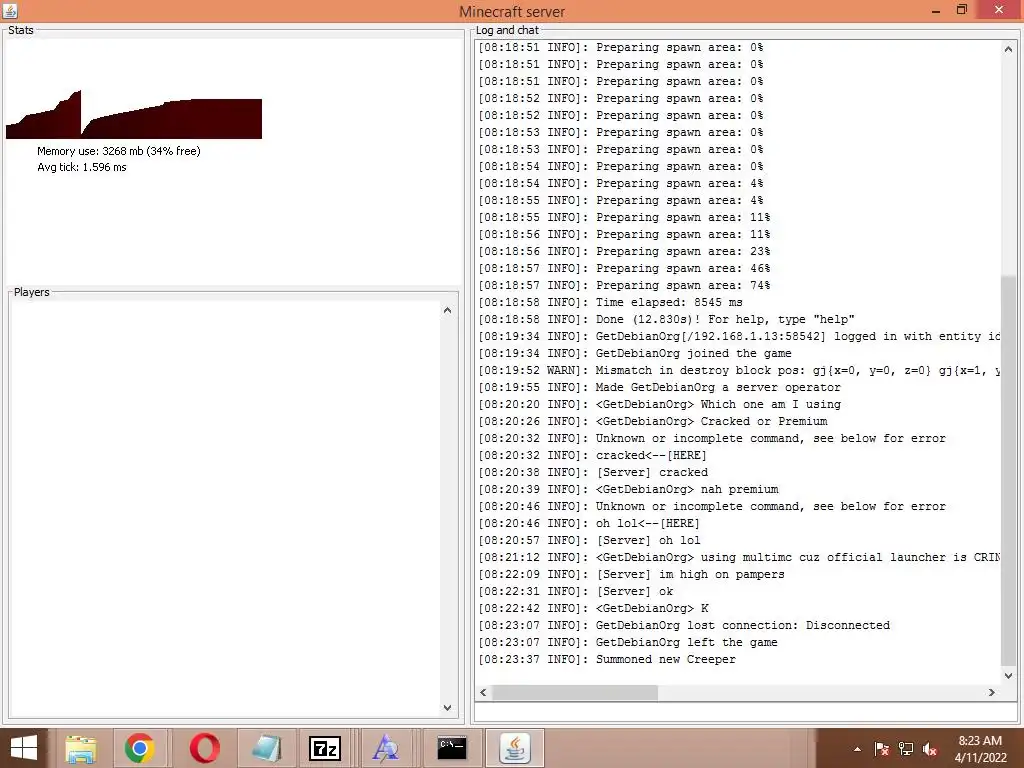This screenshot has width=1024, height=768.
Task: Click Players list scroll down arrow
Action: click(x=447, y=707)
